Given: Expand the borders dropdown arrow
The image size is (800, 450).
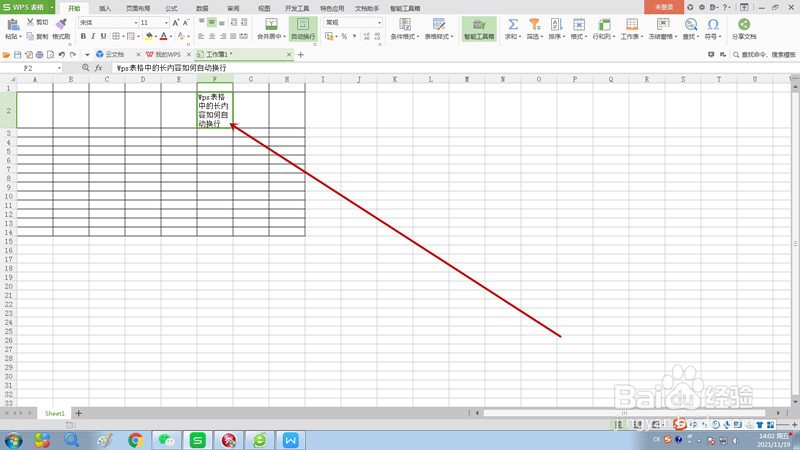Looking at the screenshot, I should pos(123,36).
